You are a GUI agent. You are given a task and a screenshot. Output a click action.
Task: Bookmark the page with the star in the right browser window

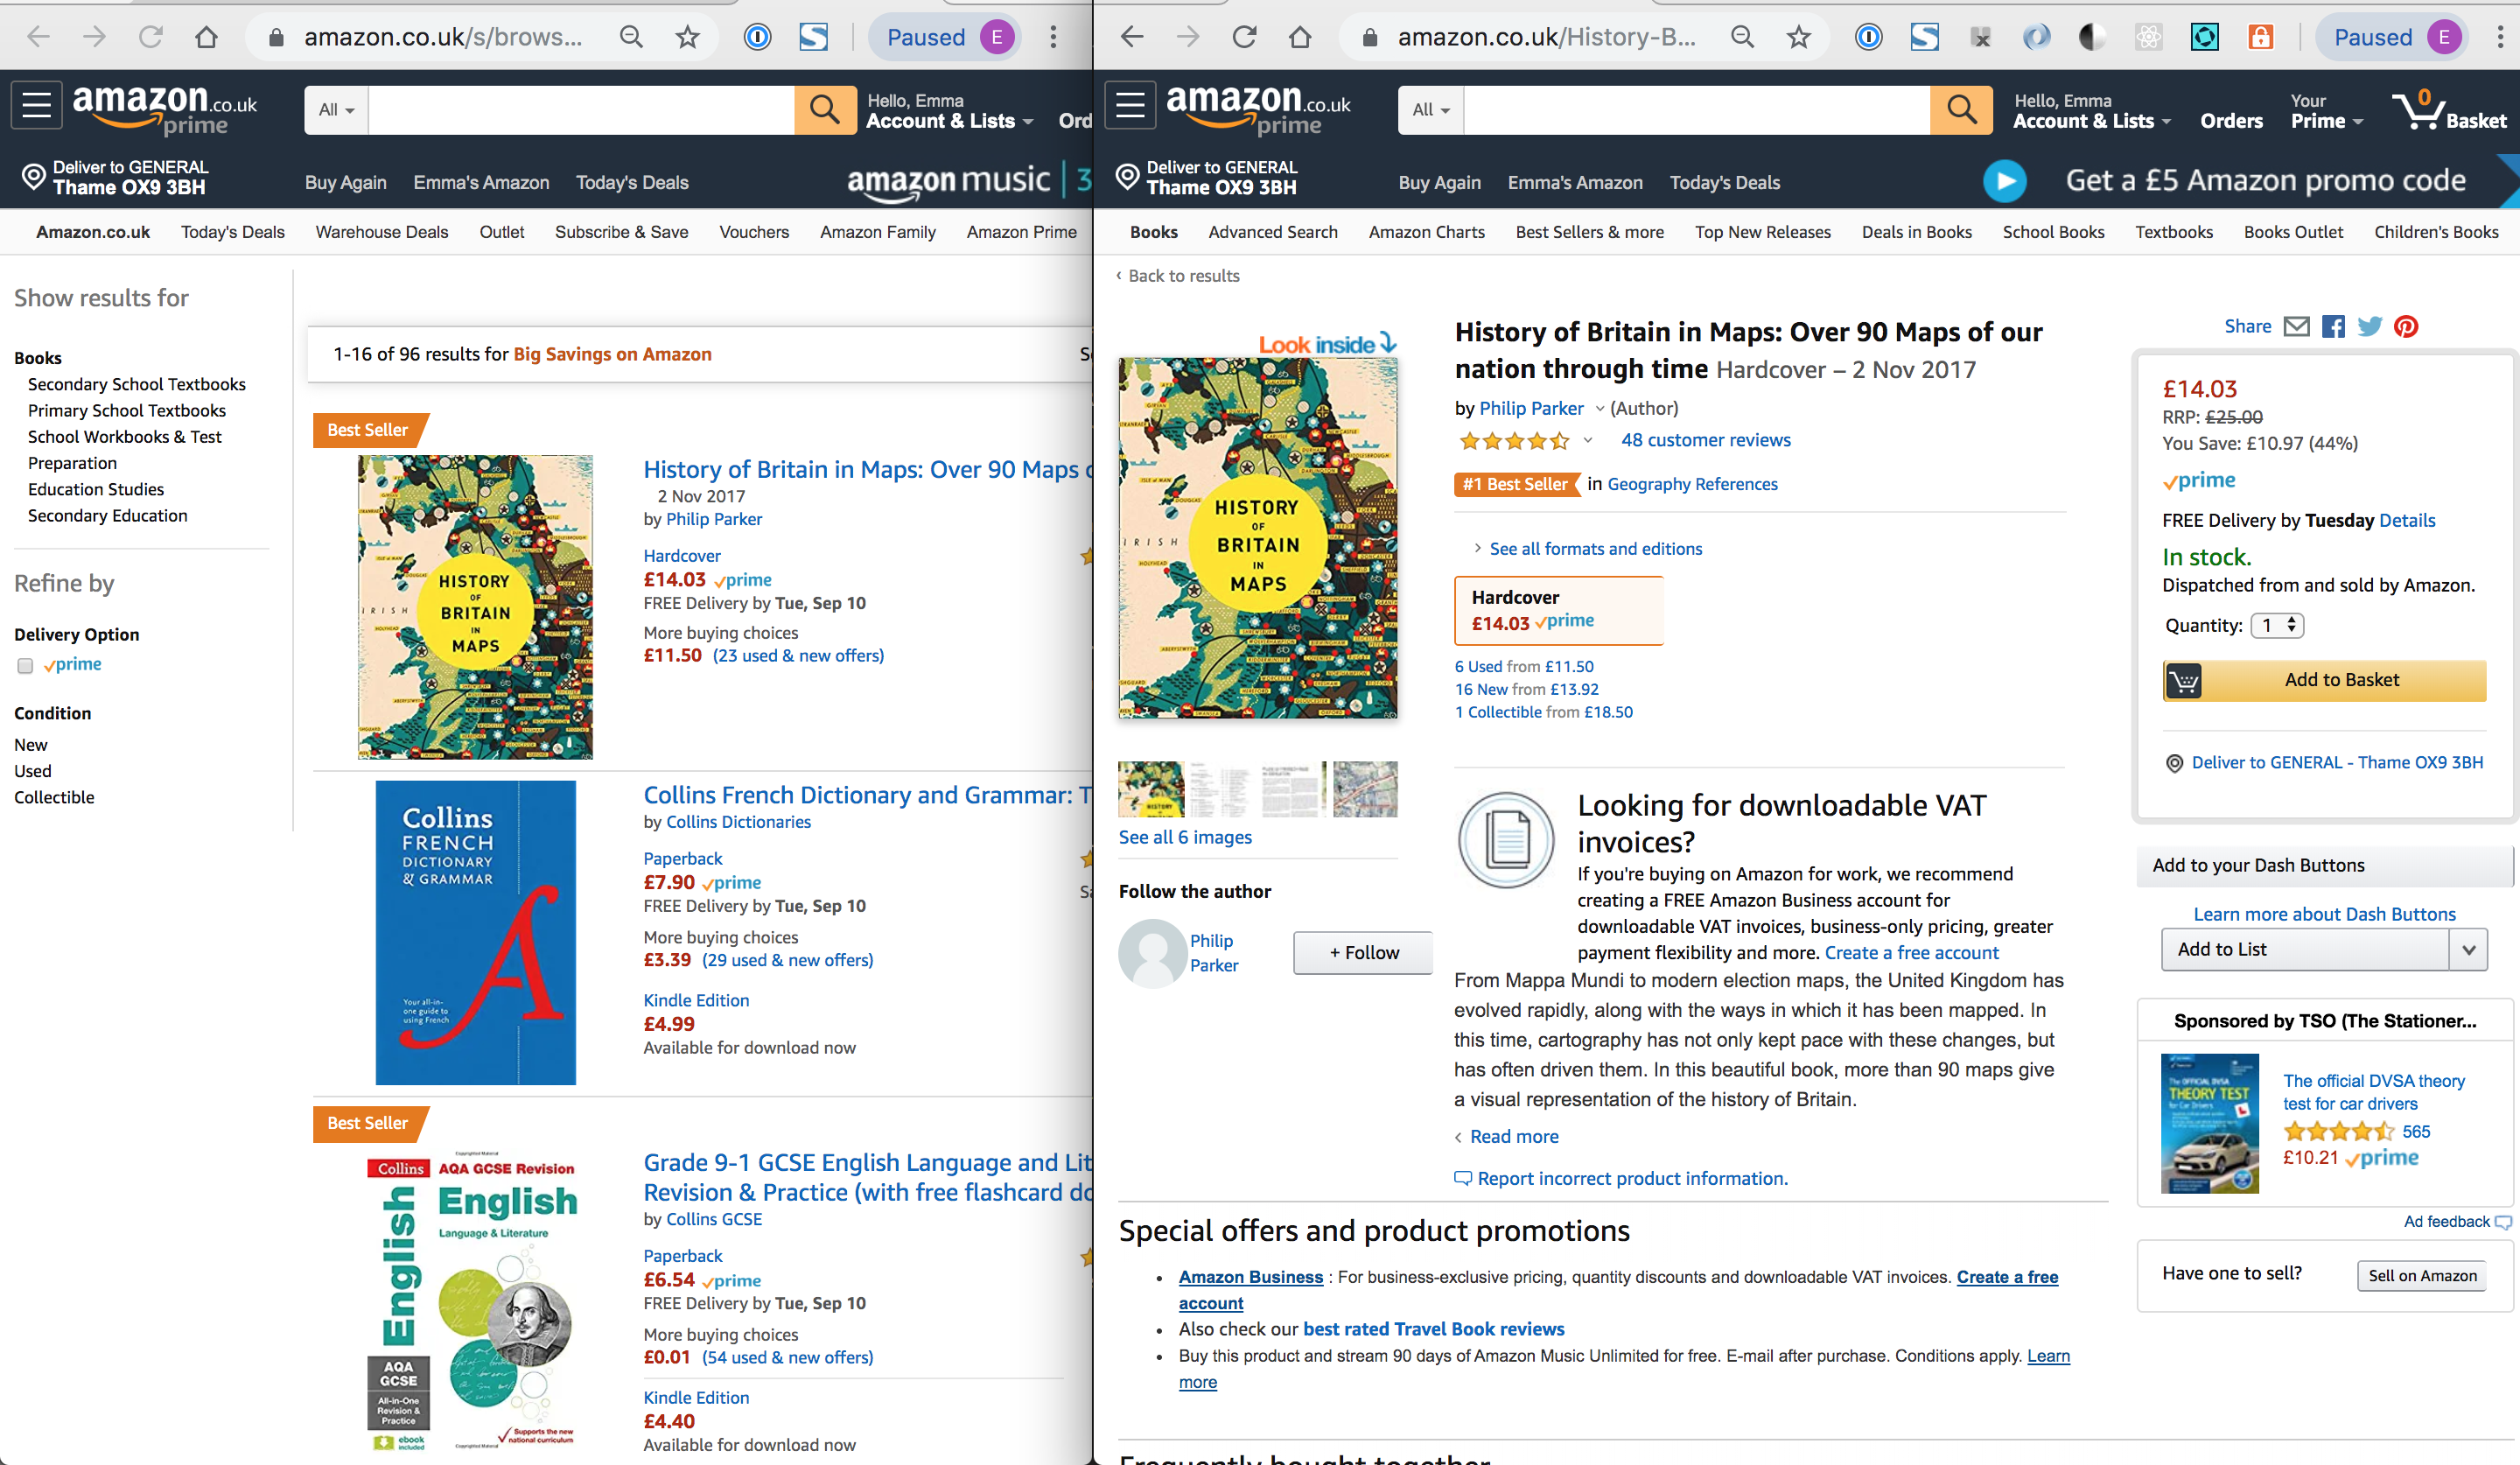1799,37
